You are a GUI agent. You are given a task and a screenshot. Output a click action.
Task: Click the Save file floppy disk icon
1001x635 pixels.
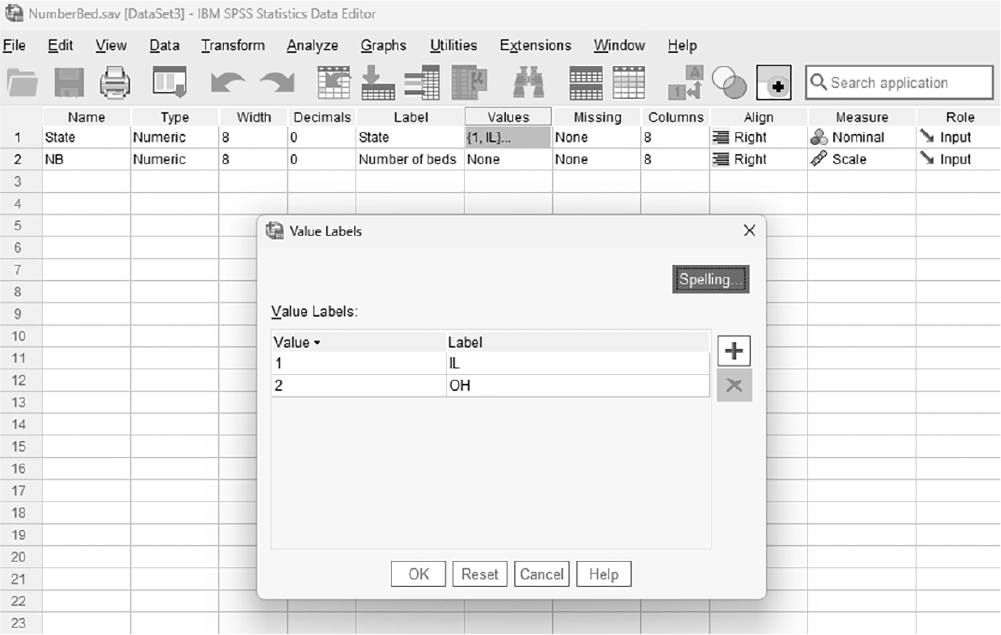[x=69, y=83]
